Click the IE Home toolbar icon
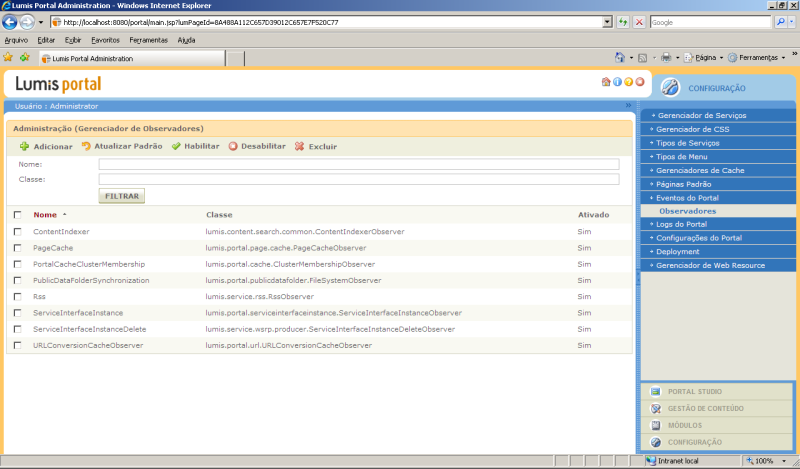 (x=619, y=58)
